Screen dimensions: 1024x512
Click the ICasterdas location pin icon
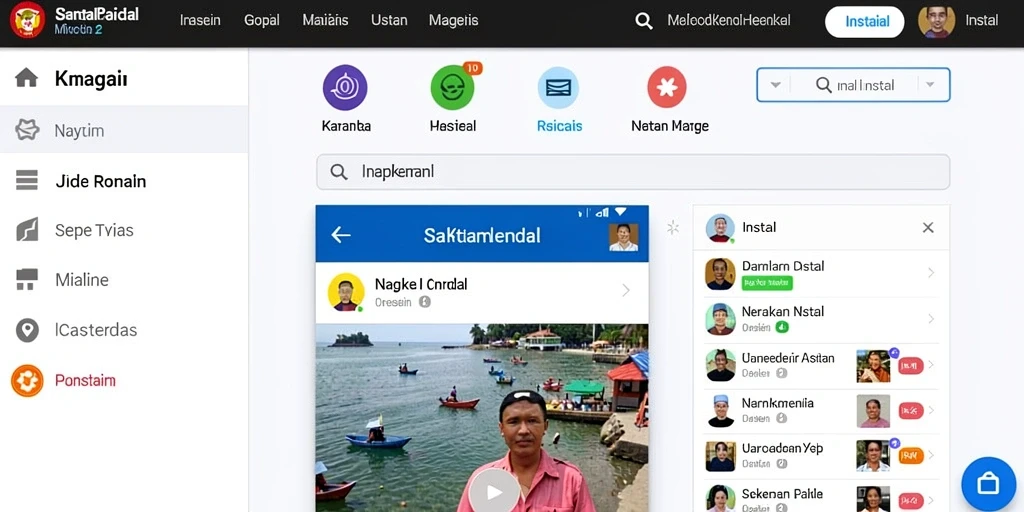[x=27, y=330]
